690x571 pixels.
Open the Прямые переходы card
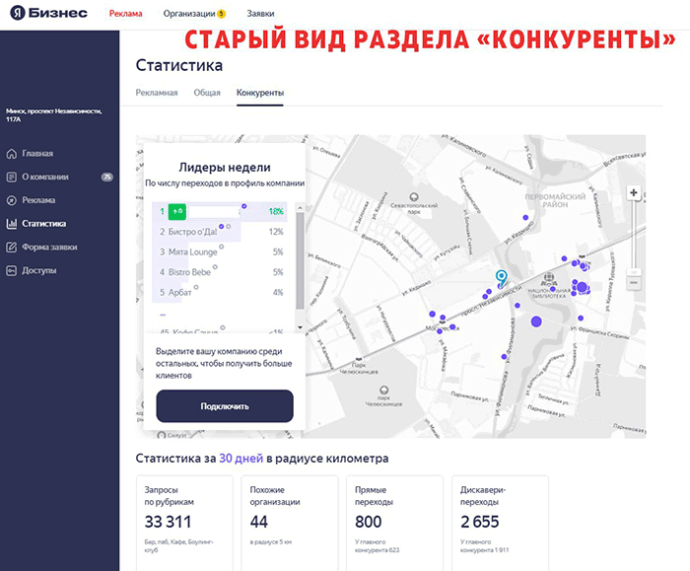(395, 522)
